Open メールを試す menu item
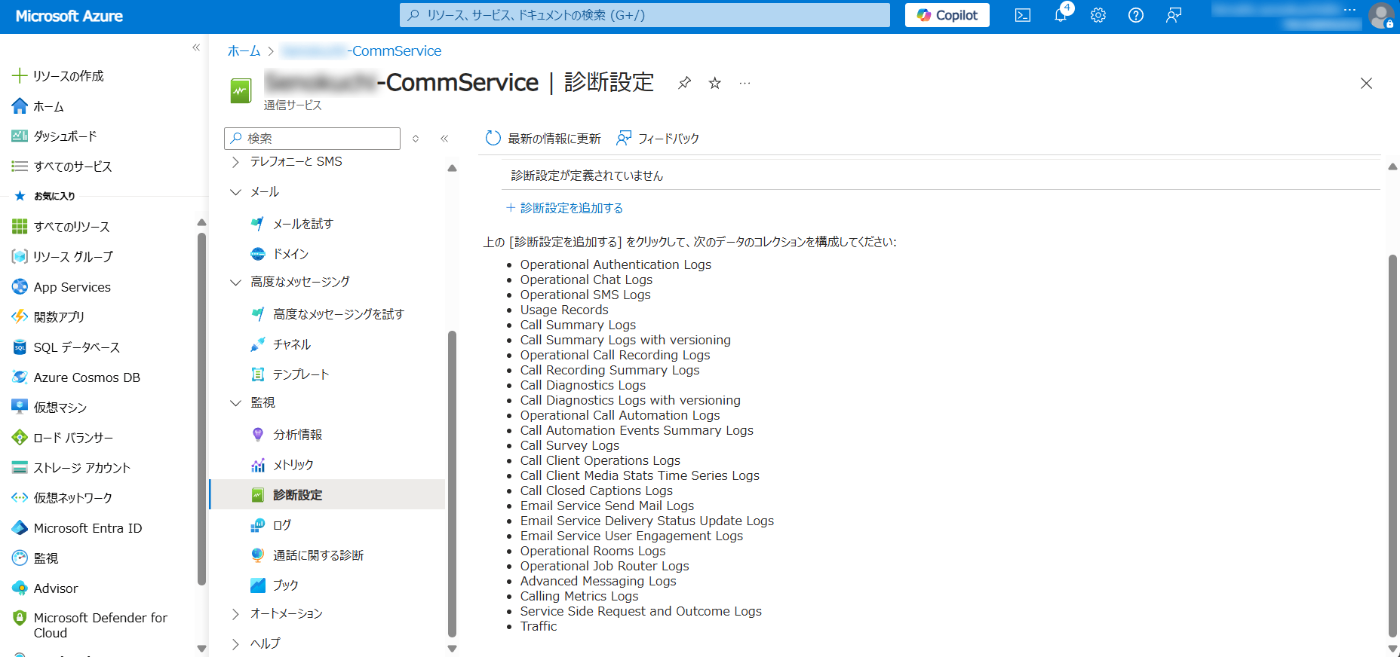The width and height of the screenshot is (1400, 657). click(x=292, y=224)
